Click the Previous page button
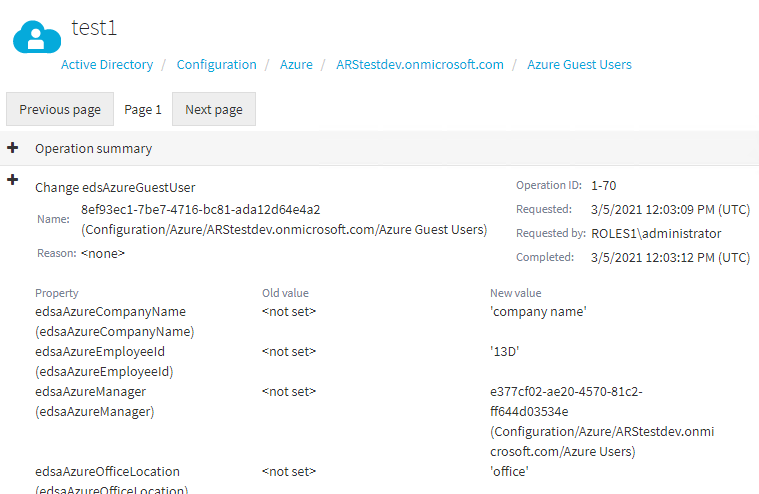 pos(60,109)
